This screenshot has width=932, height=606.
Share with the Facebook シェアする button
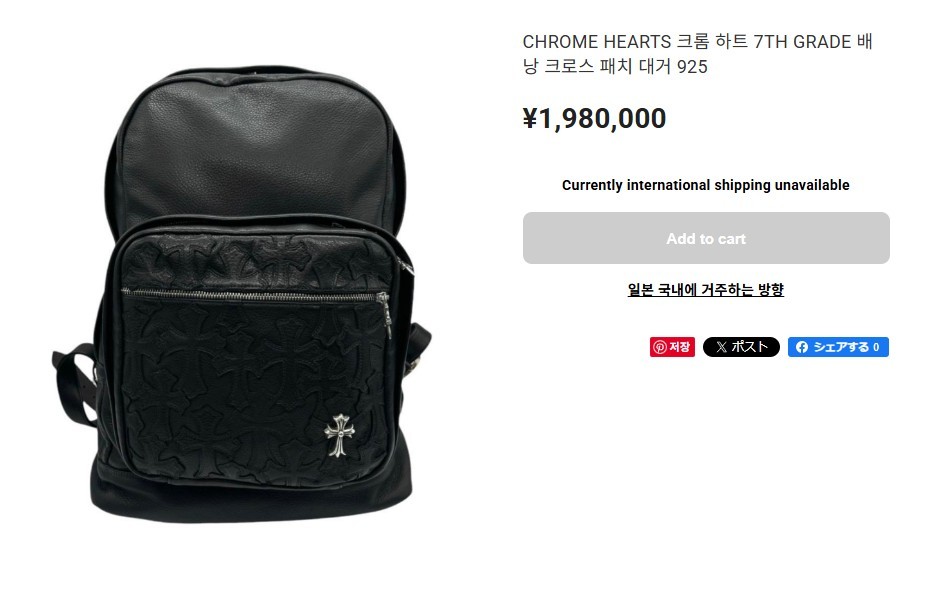pos(838,347)
